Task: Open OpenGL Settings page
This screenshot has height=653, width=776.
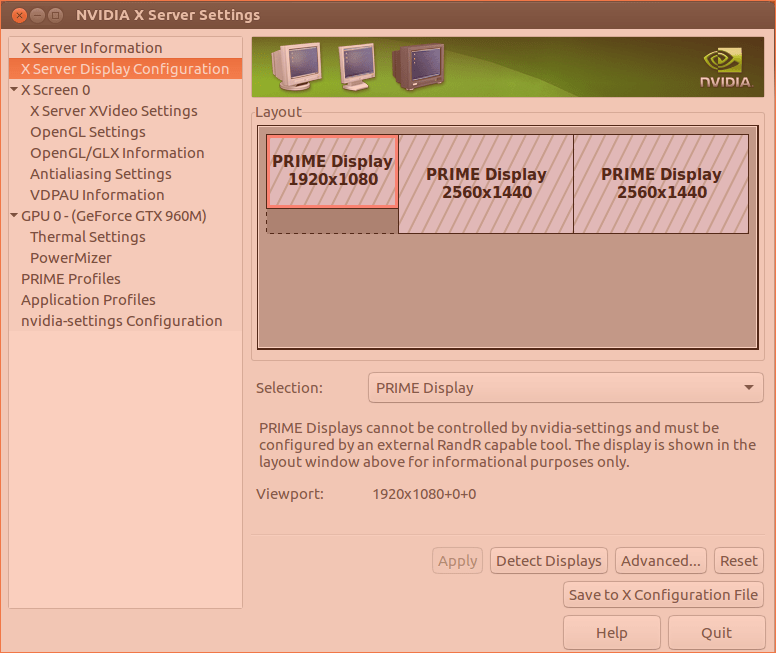Action: pyautogui.click(x=88, y=132)
